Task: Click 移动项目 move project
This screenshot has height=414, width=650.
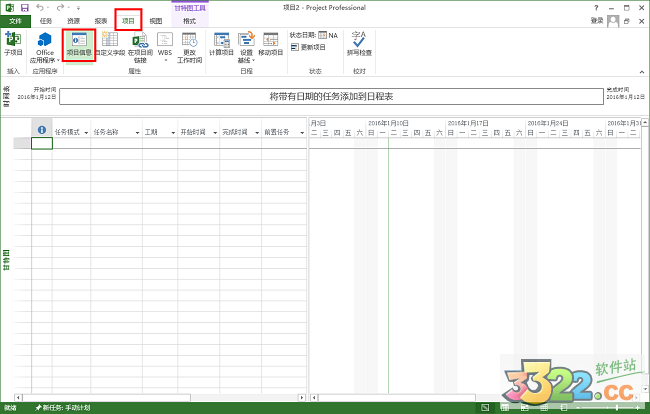Action: click(x=270, y=44)
